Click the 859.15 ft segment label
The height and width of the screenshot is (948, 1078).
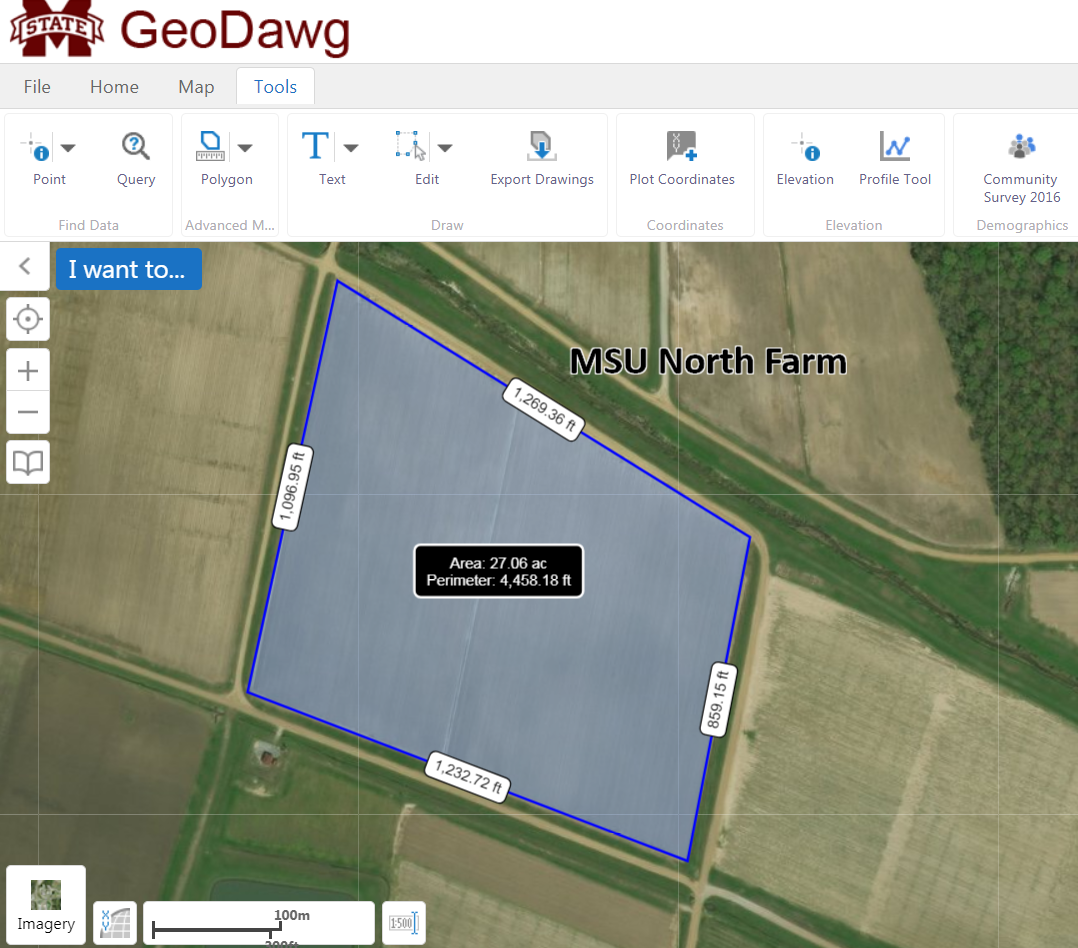tap(718, 700)
